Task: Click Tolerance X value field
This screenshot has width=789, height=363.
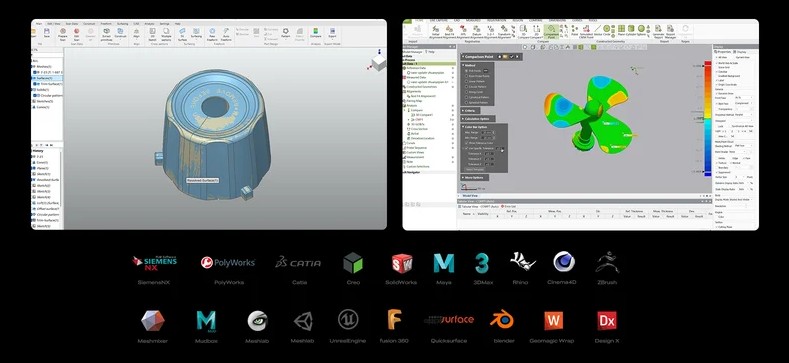Action: (x=490, y=154)
